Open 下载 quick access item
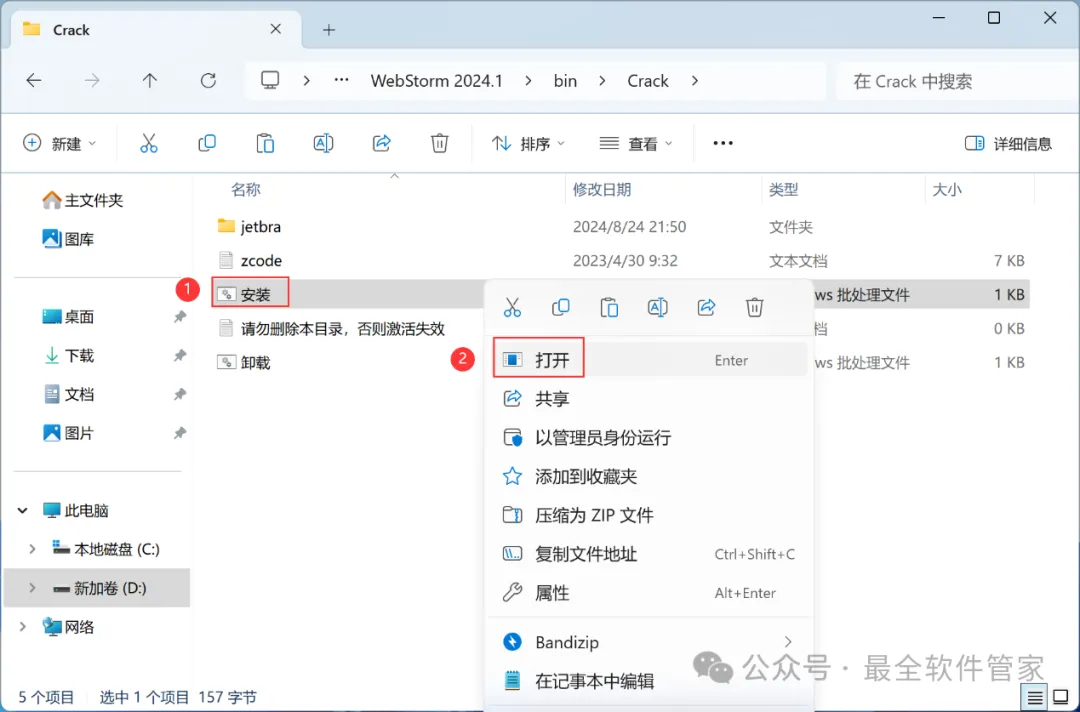Screen dimensions: 1080x712 coord(69,355)
